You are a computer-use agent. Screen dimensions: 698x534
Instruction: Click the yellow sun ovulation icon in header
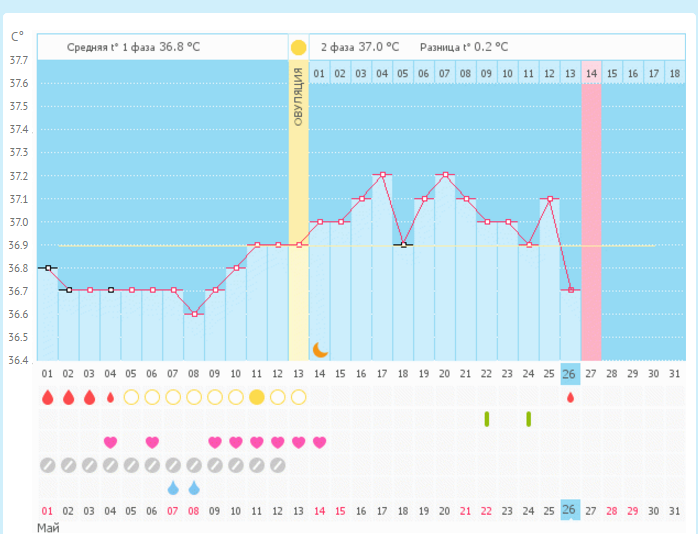tap(298, 47)
